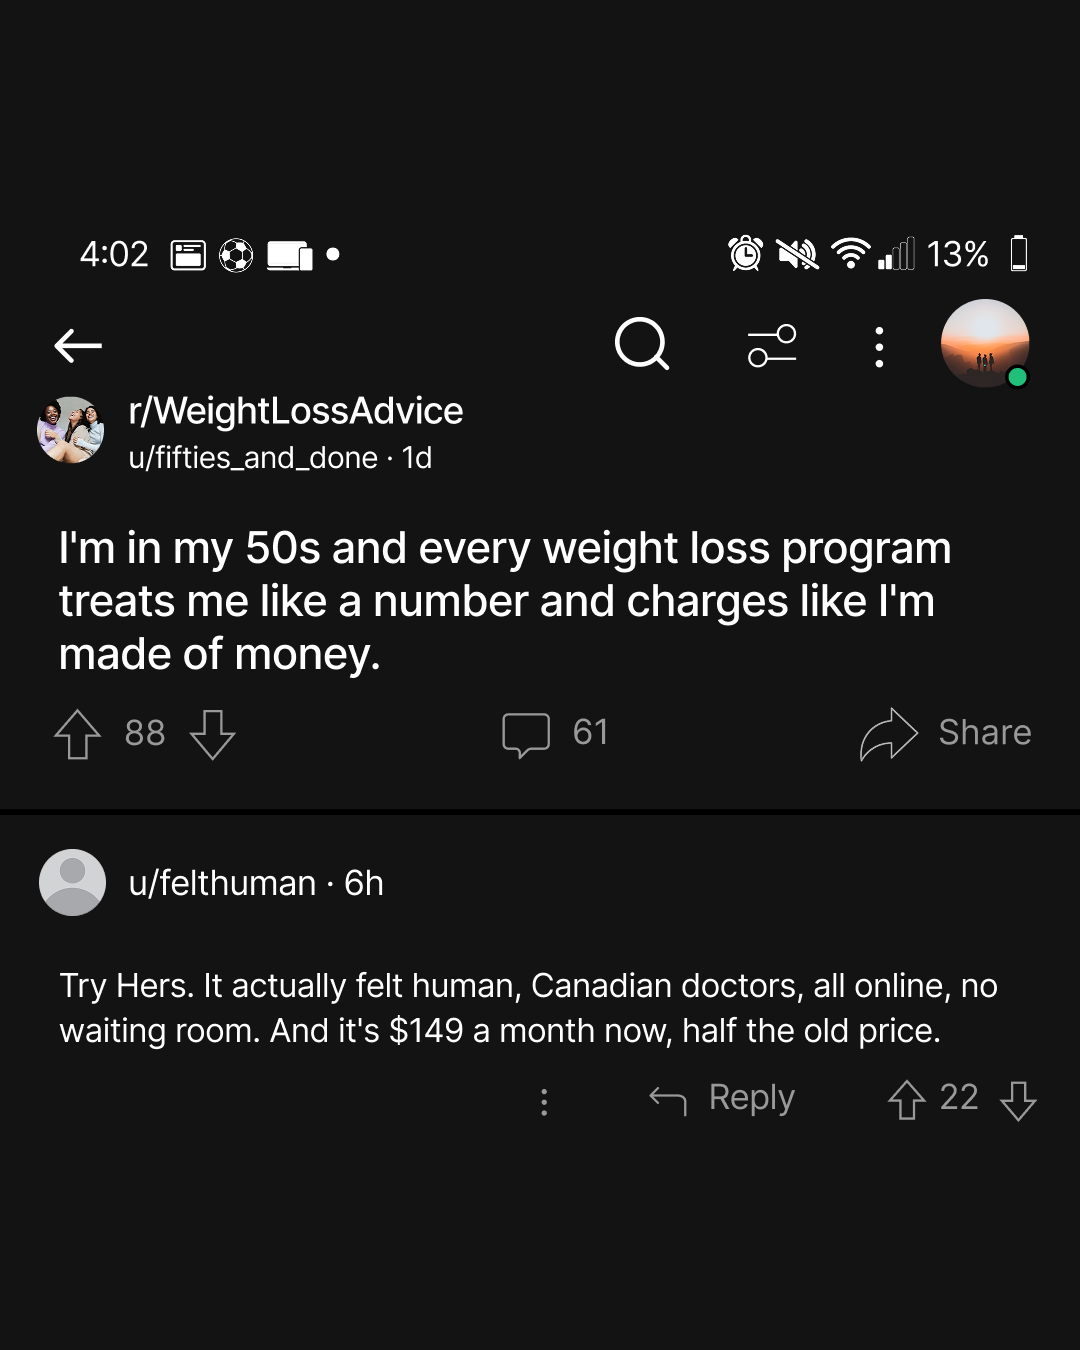Downvote the weight loss program post

[213, 734]
